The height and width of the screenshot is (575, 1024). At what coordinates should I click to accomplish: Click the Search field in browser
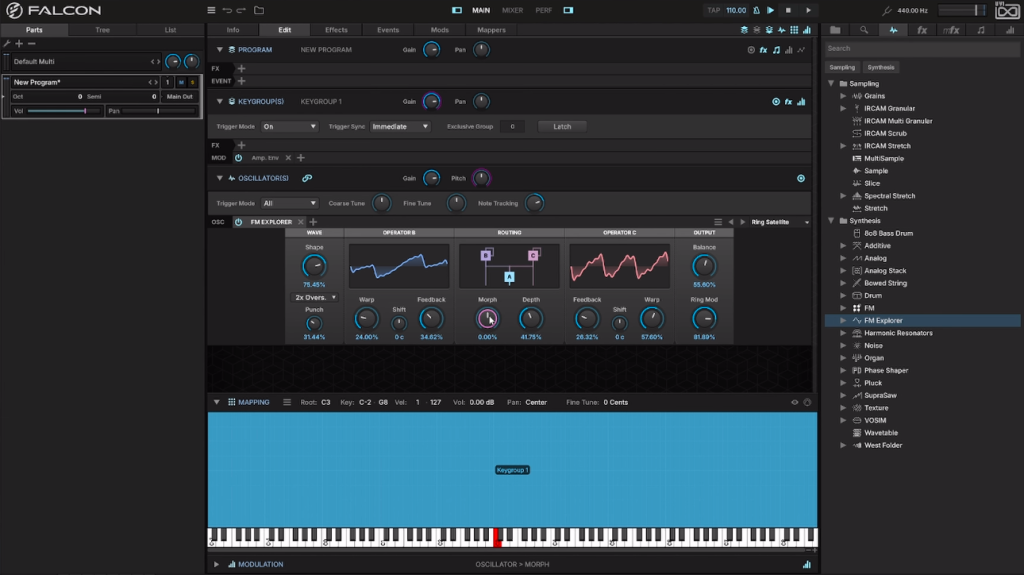pos(921,48)
